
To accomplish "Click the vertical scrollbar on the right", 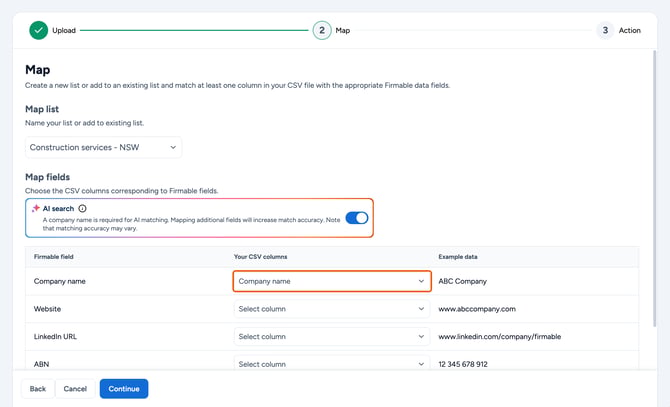I will pyautogui.click(x=654, y=188).
